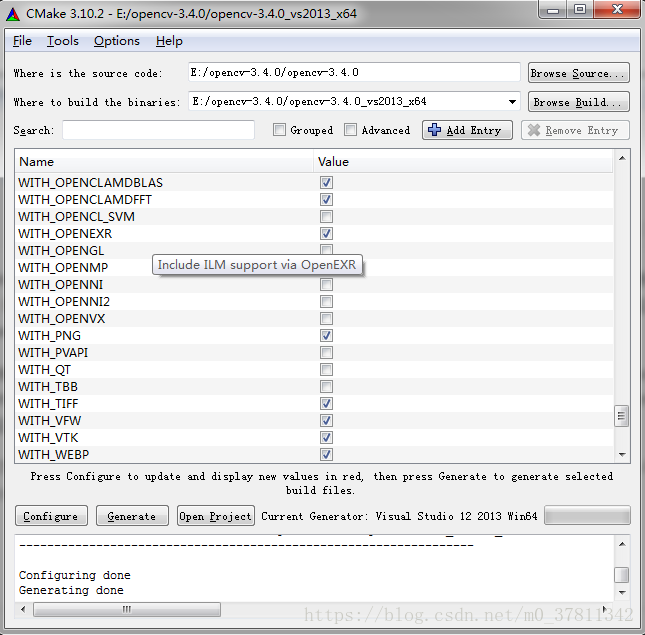This screenshot has width=645, height=635.
Task: Select the WITH_TBB row name
Action: [x=48, y=387]
